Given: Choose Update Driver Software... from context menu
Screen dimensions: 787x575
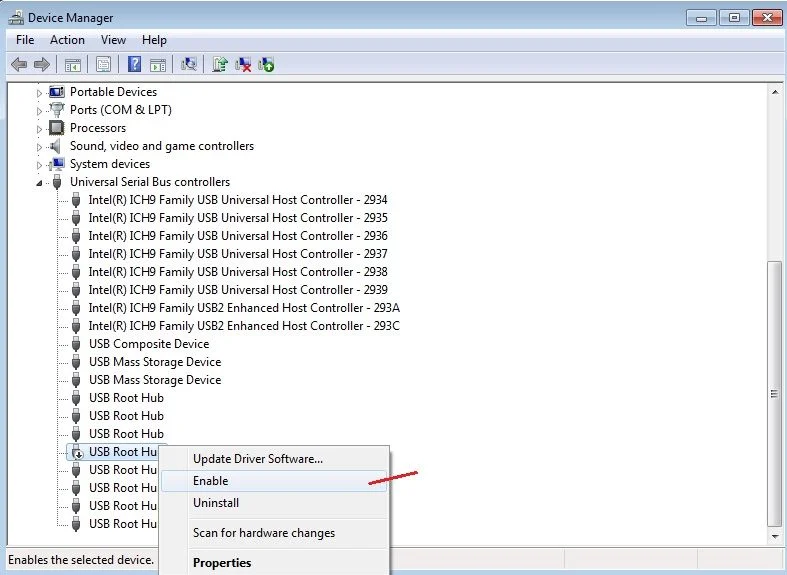Looking at the screenshot, I should (x=274, y=459).
